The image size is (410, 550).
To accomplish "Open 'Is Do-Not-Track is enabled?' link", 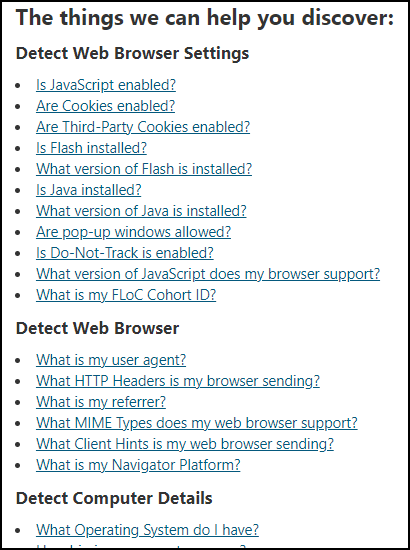I will click(x=125, y=253).
